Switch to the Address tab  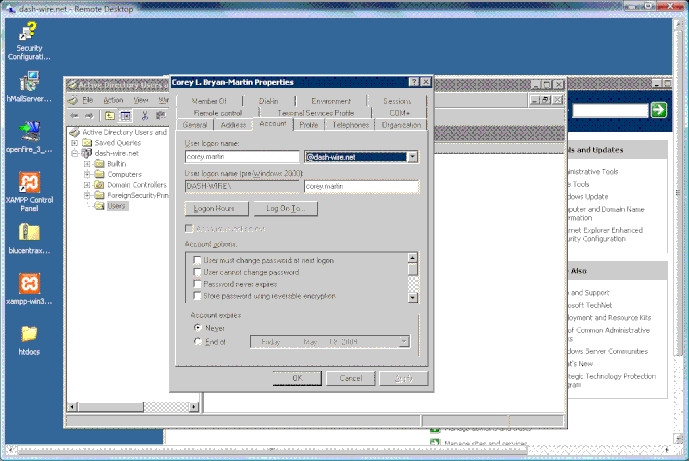click(x=233, y=125)
